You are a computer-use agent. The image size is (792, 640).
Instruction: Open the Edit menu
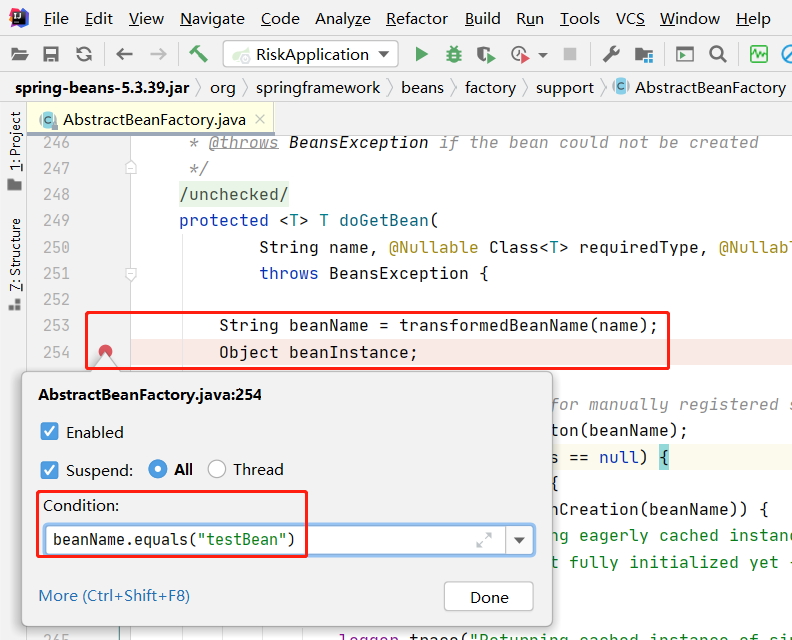click(98, 19)
